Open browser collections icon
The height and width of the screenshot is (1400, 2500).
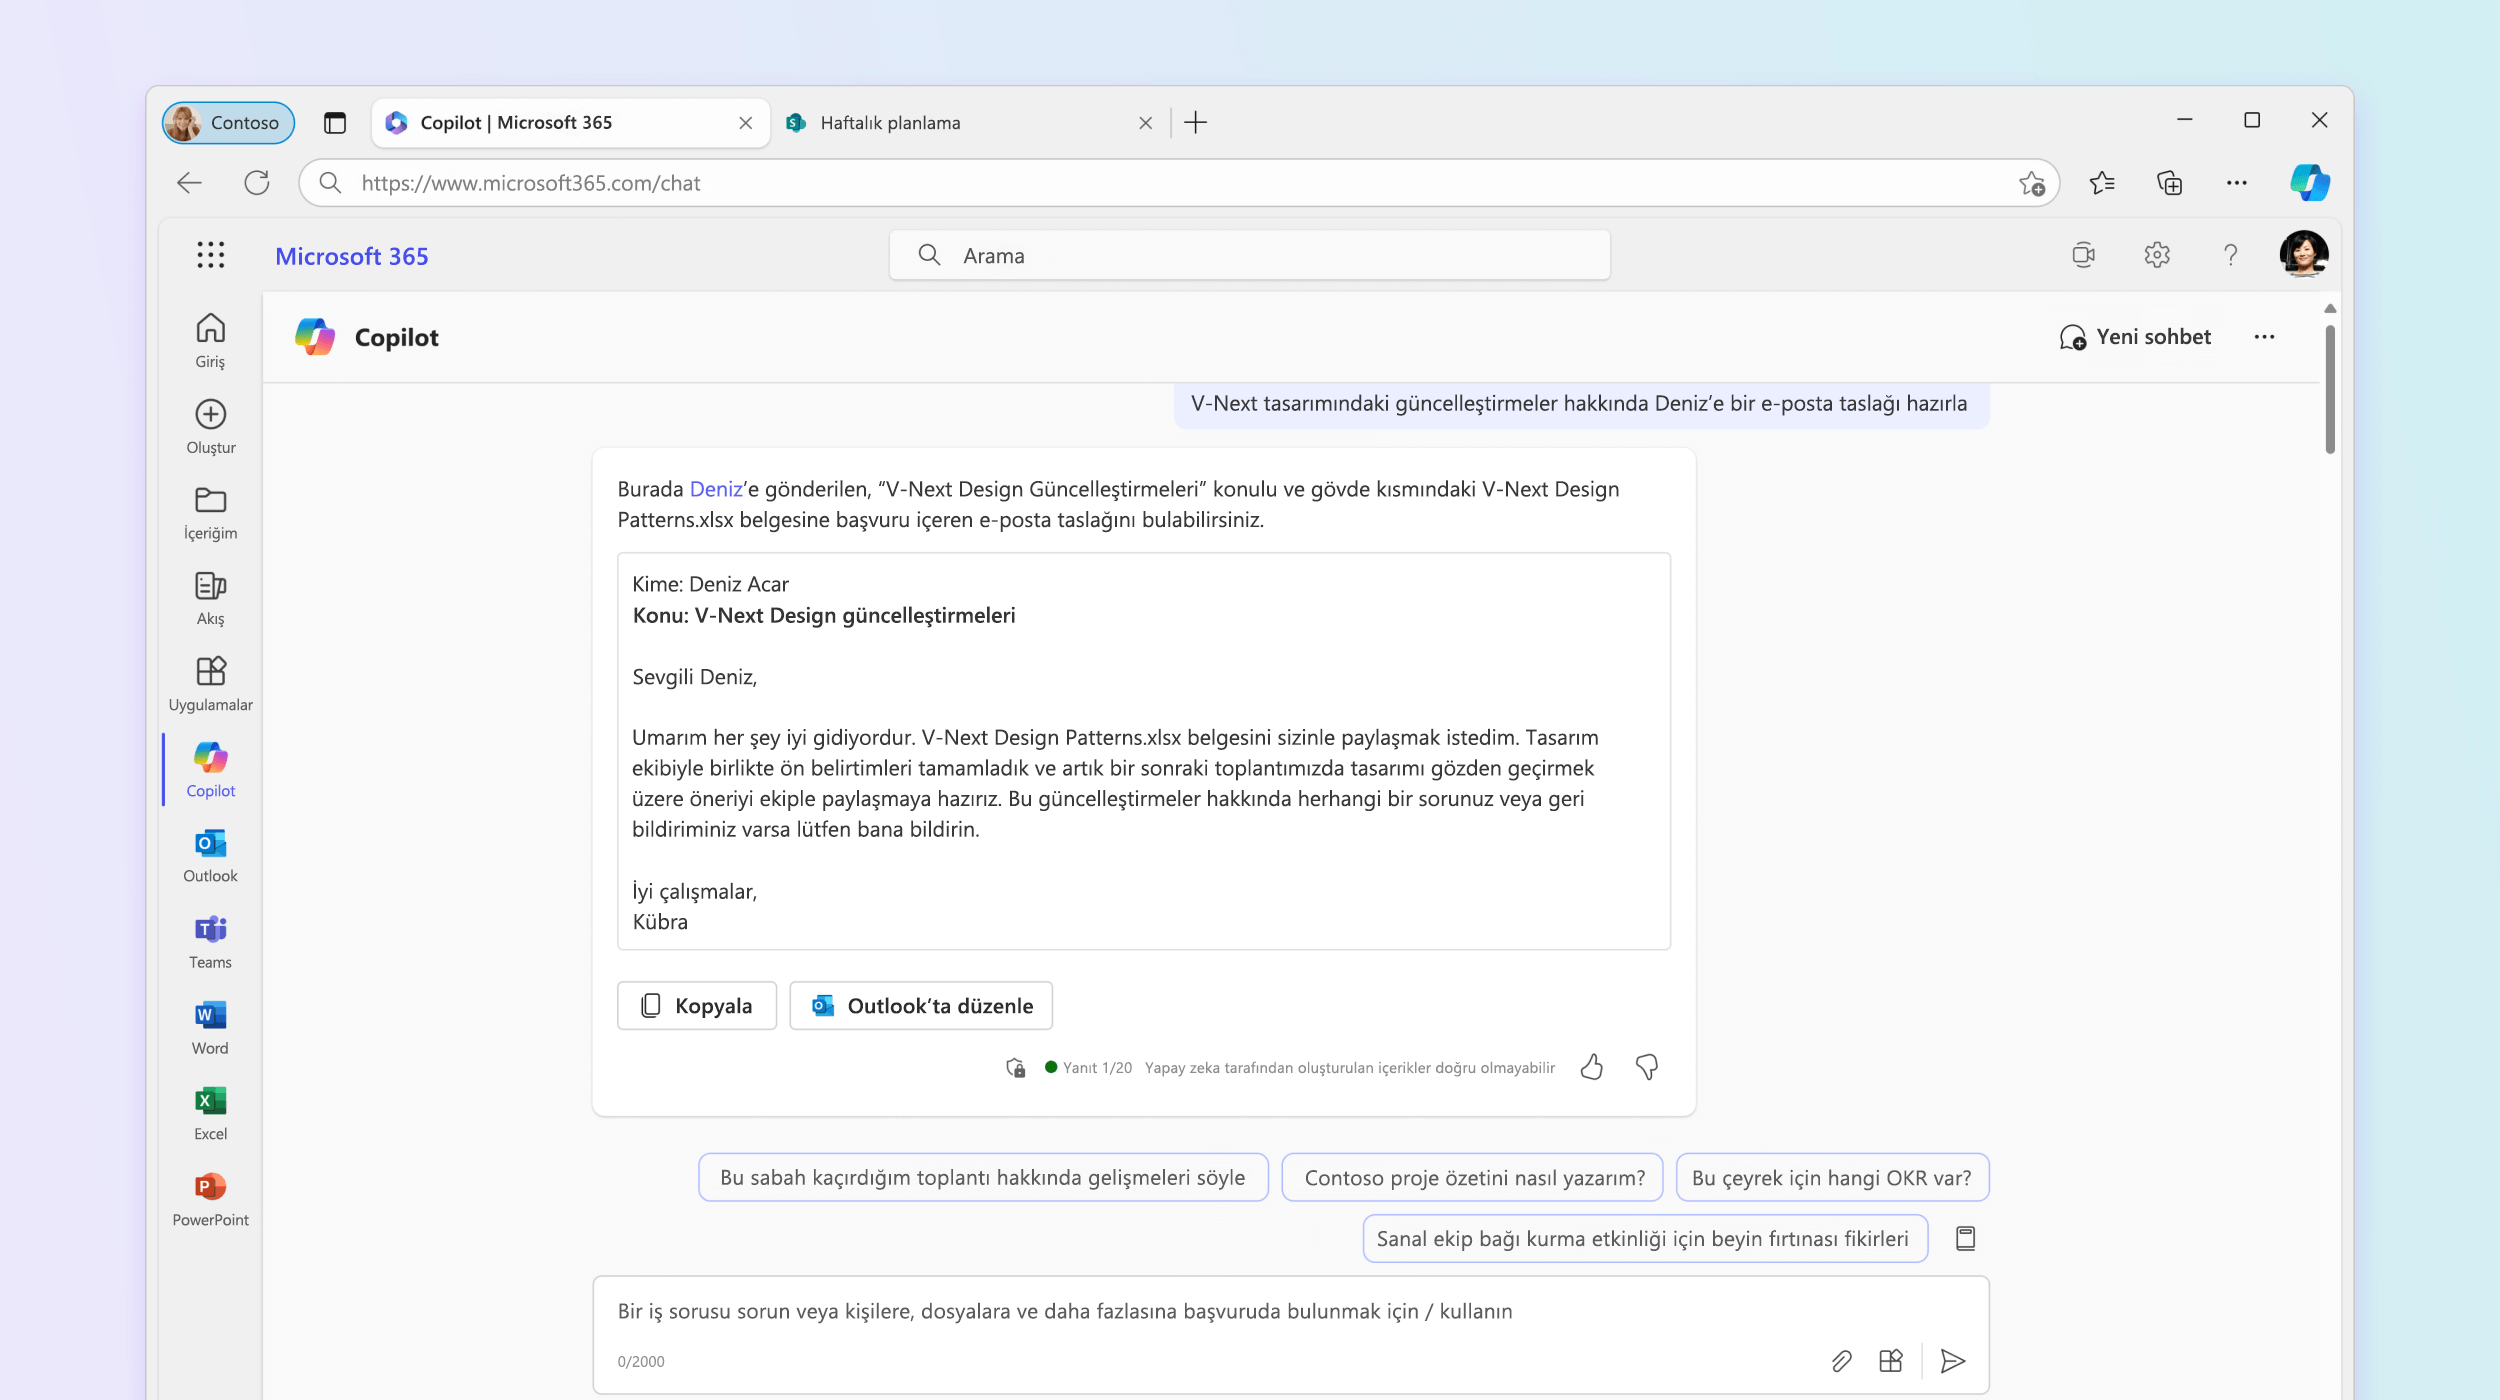2169,183
